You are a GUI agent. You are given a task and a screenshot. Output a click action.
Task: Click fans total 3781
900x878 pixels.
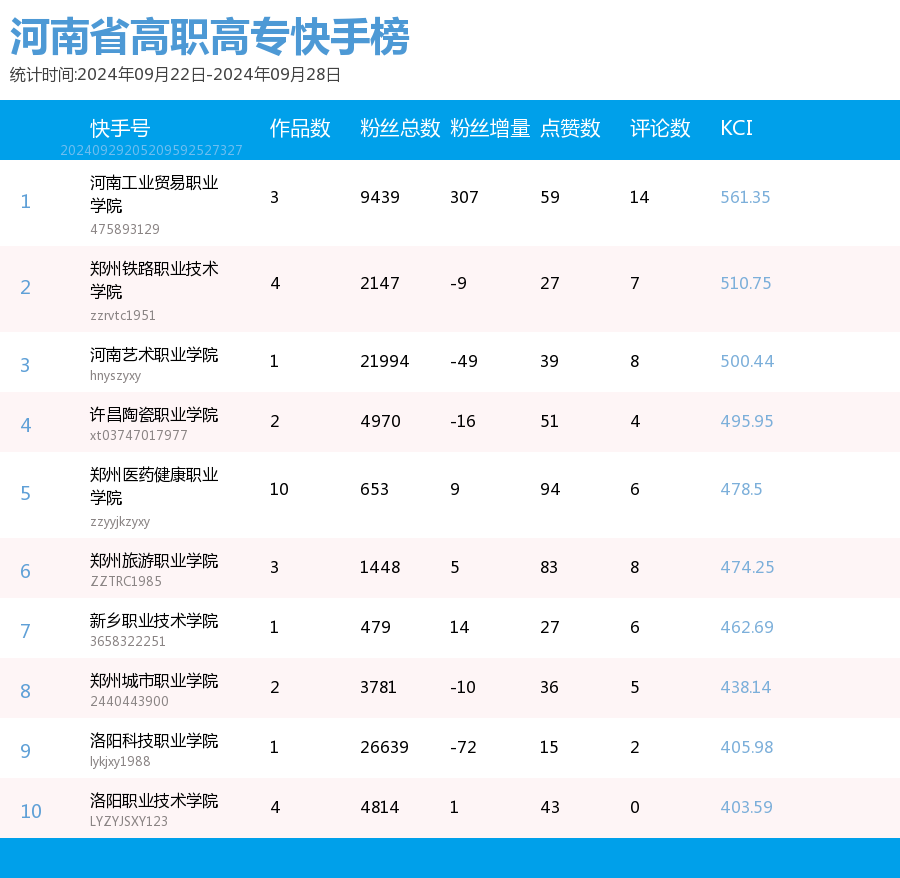click(x=378, y=687)
